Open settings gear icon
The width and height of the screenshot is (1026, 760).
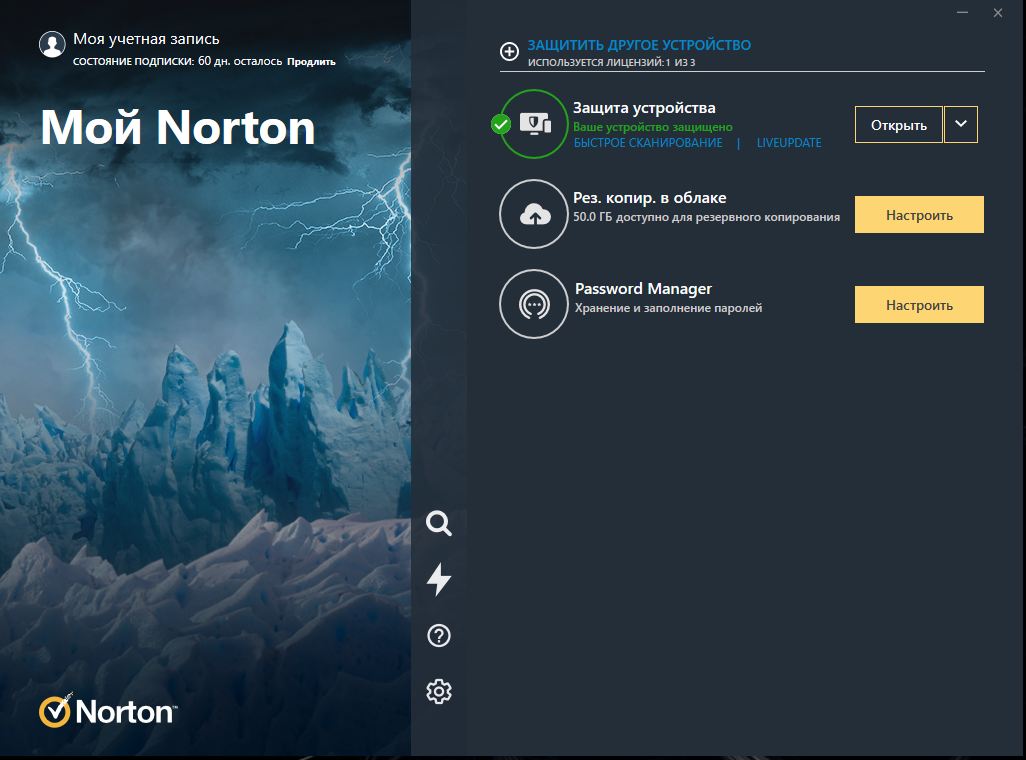[438, 691]
